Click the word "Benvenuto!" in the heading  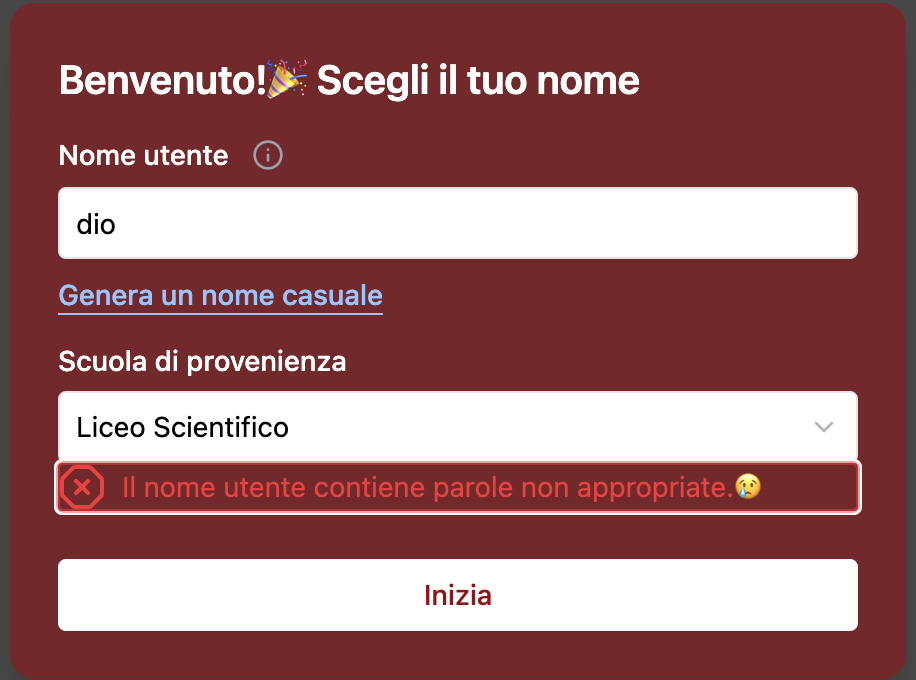161,80
